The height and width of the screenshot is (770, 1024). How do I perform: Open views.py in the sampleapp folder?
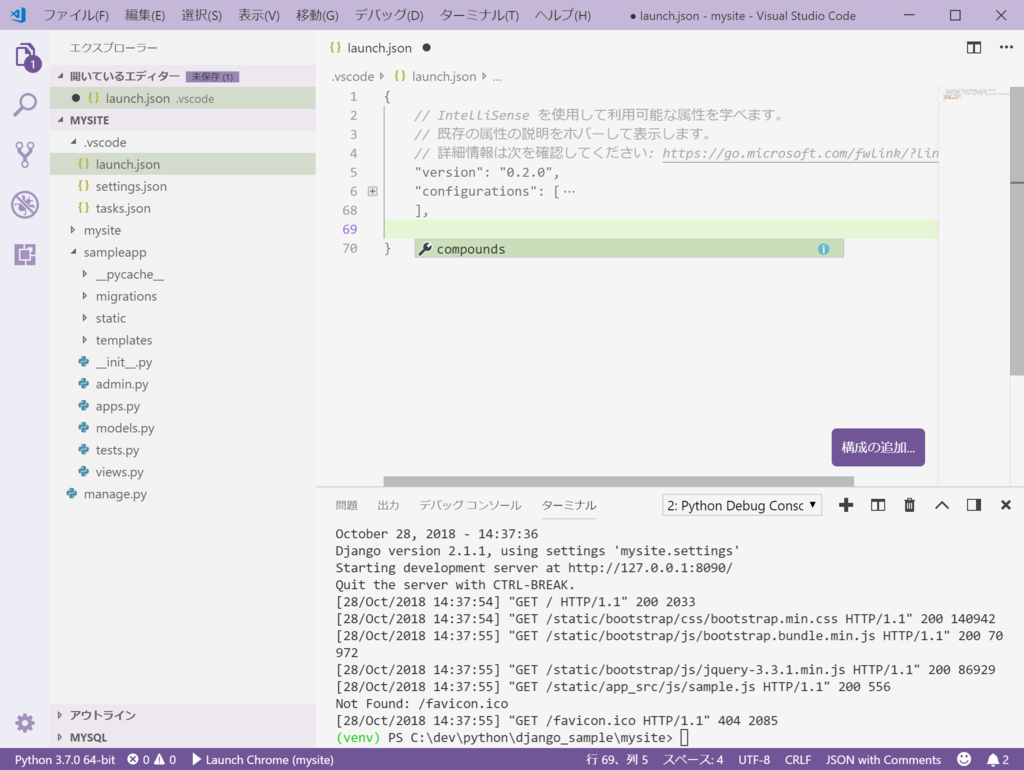pyautogui.click(x=183, y=472)
